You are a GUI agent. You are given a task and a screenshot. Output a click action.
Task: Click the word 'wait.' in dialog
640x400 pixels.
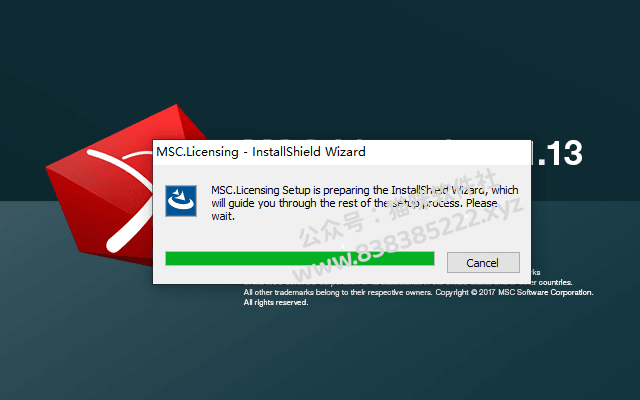click(x=223, y=216)
